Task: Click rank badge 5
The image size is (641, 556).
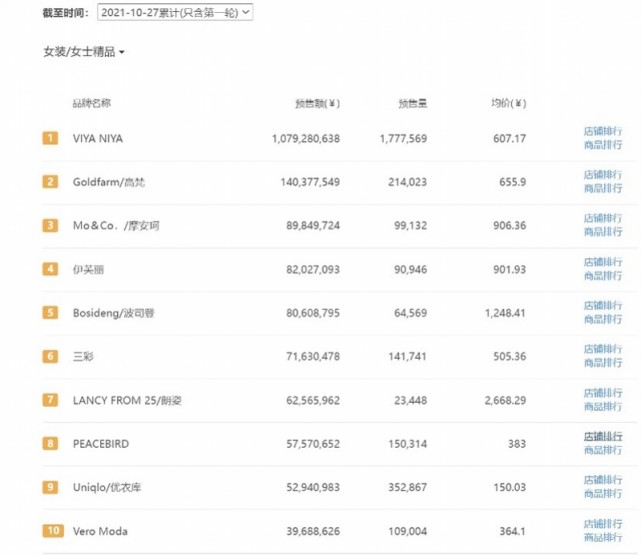Action: (x=50, y=313)
